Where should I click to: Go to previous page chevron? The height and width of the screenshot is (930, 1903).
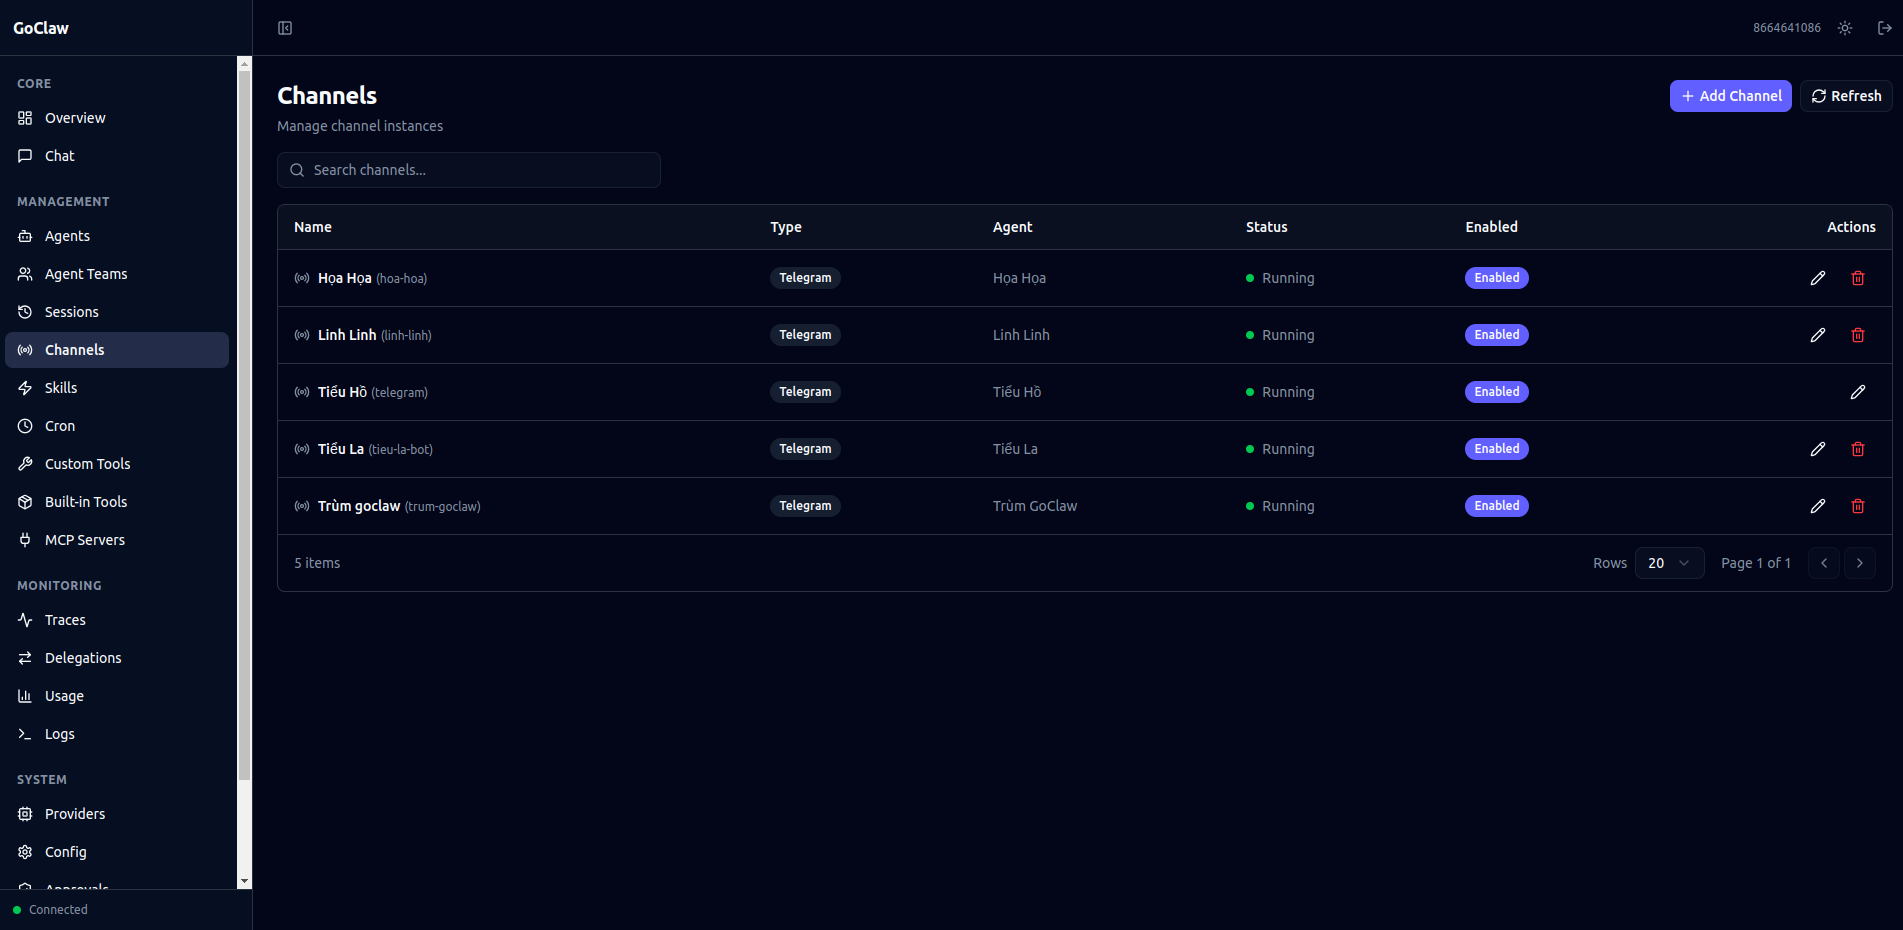(x=1823, y=563)
